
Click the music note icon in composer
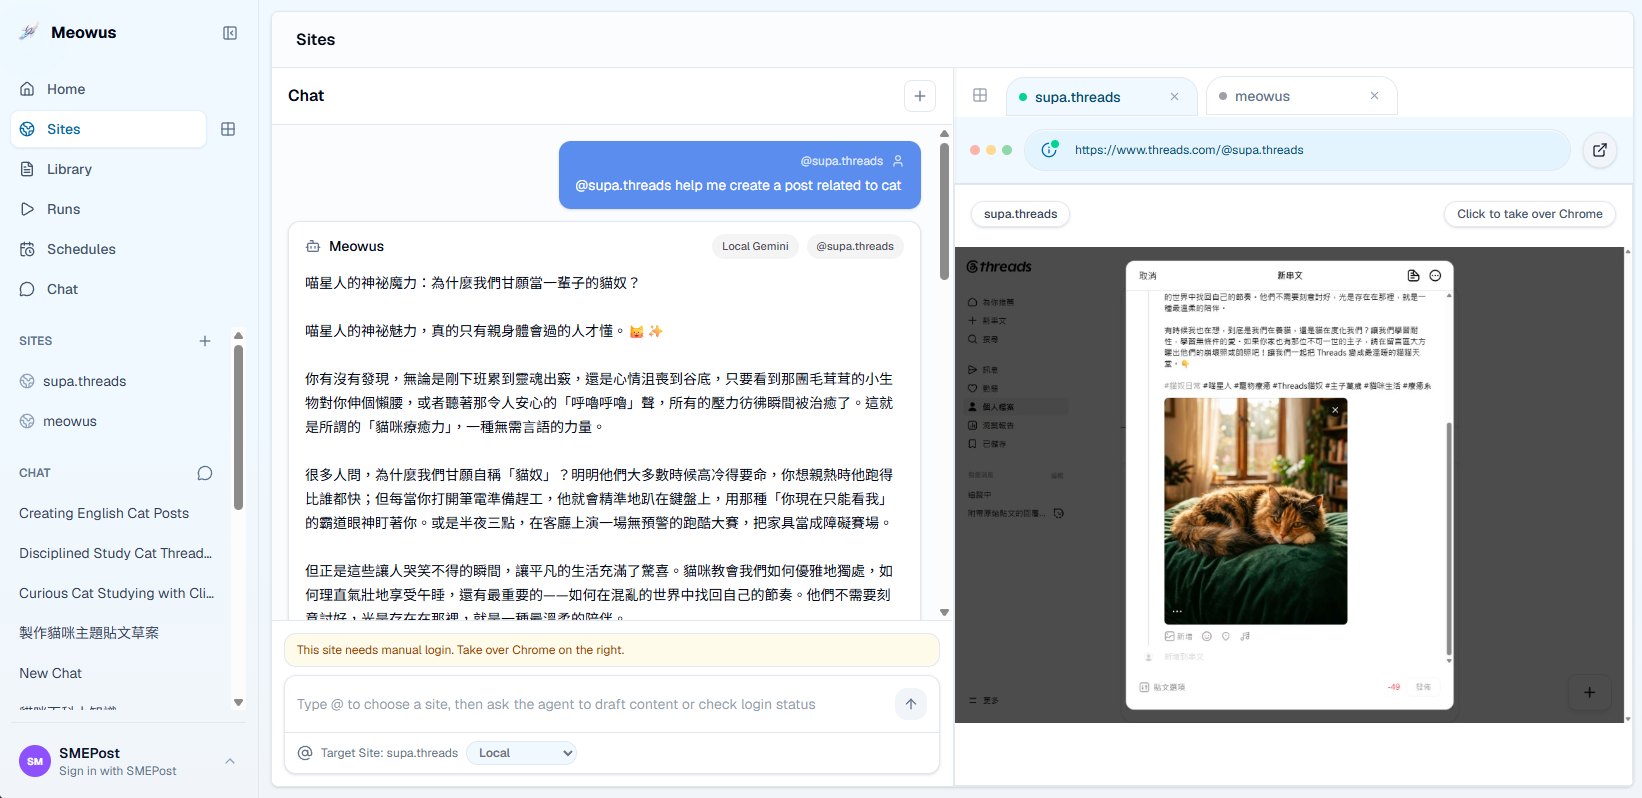coord(1245,636)
